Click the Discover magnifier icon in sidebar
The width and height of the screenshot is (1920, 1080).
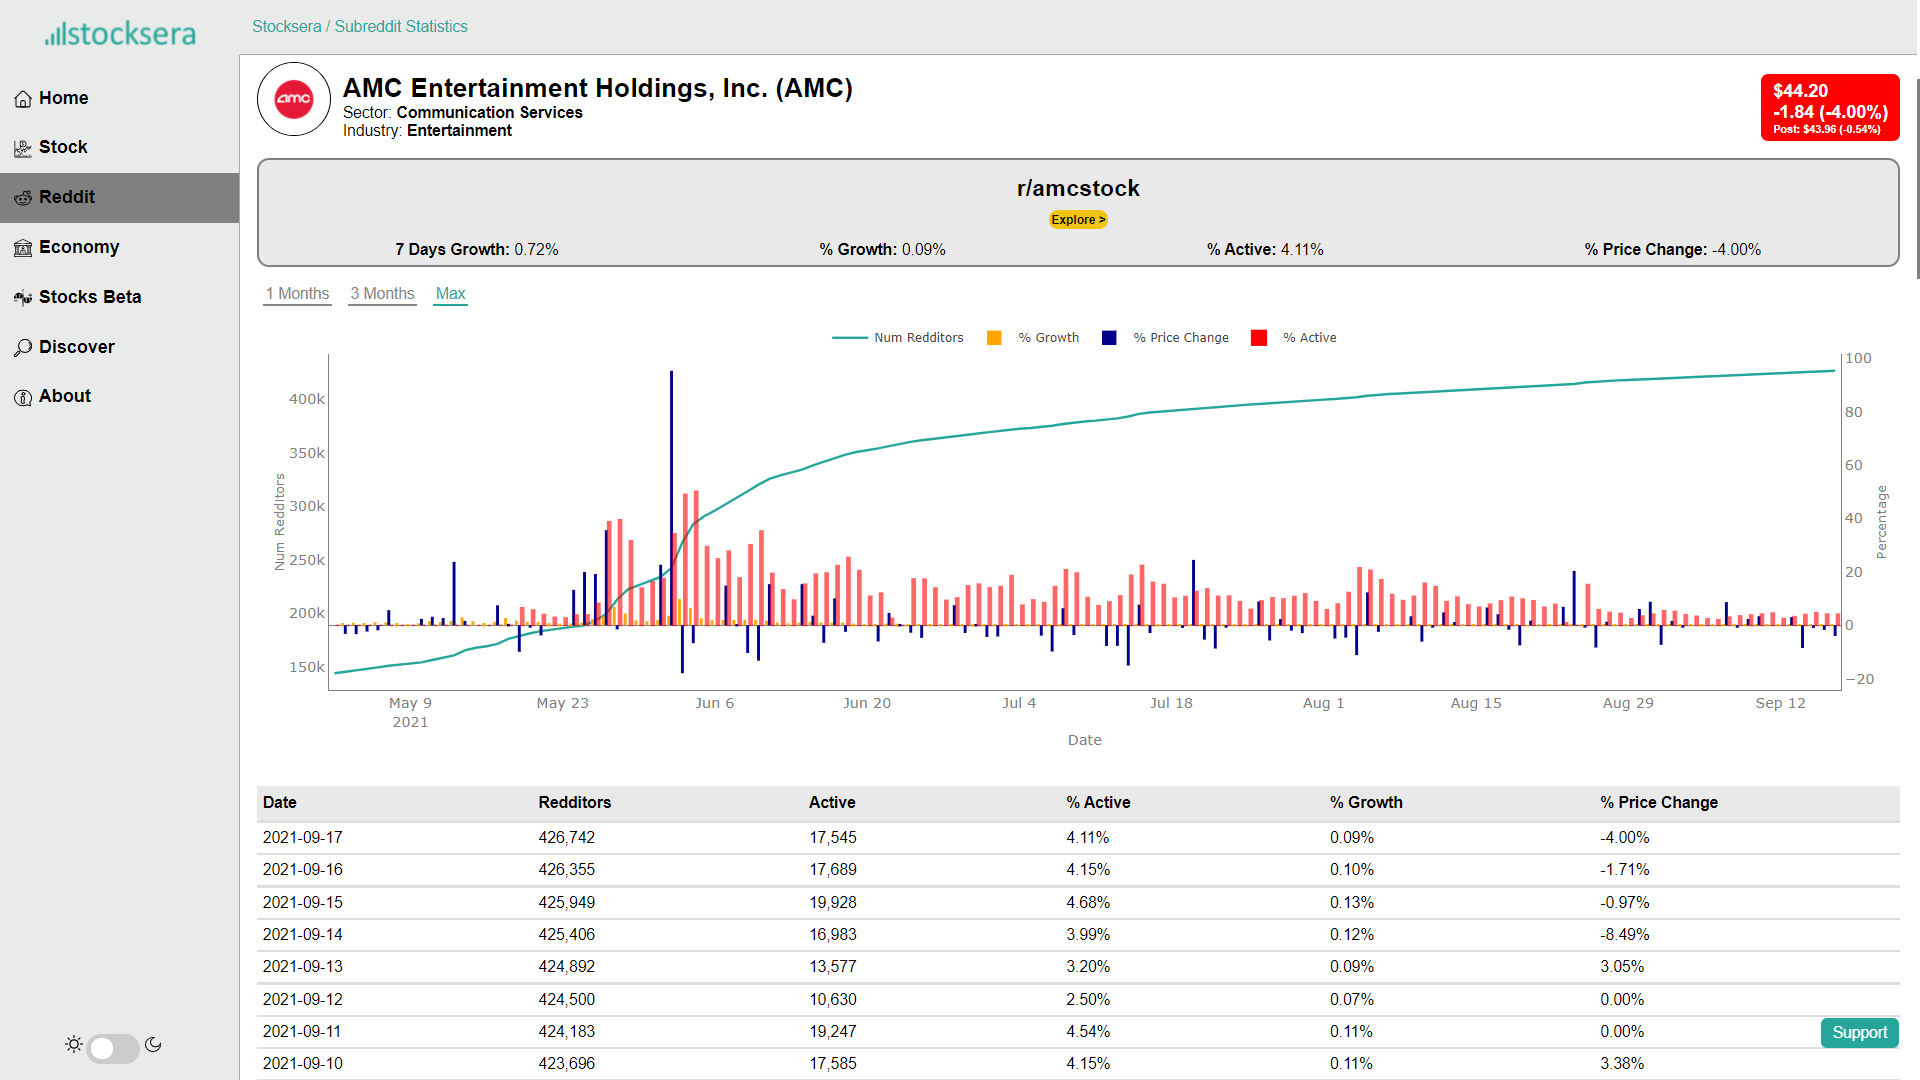(23, 348)
